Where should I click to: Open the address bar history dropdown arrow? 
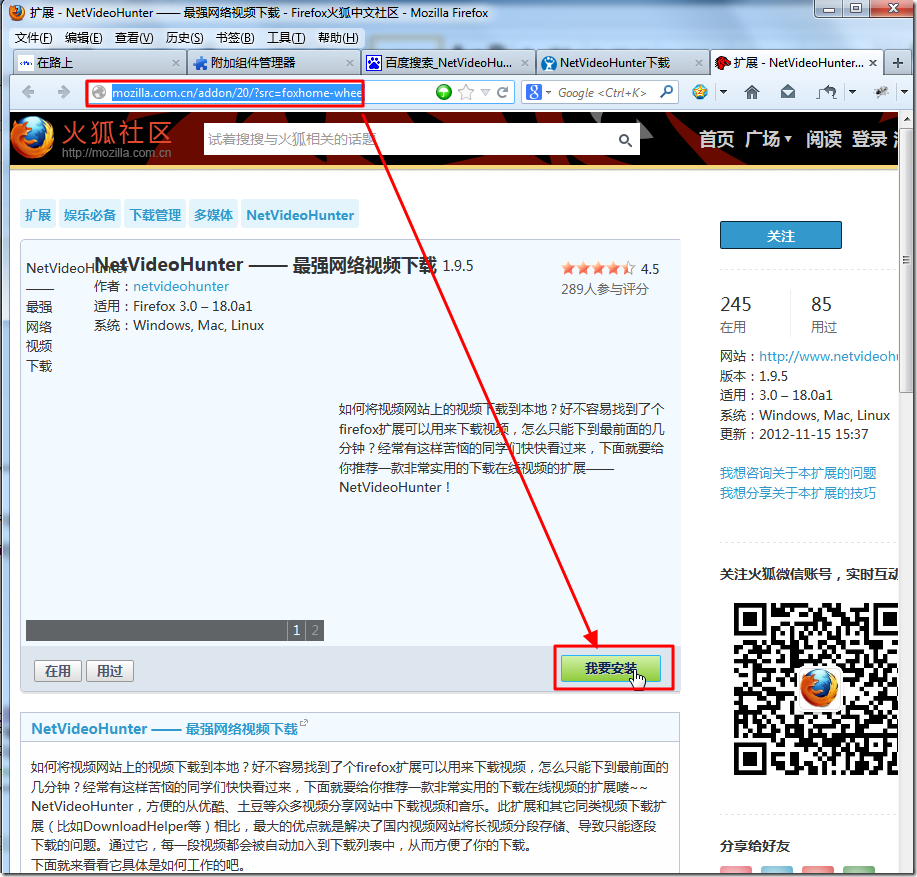pos(485,92)
